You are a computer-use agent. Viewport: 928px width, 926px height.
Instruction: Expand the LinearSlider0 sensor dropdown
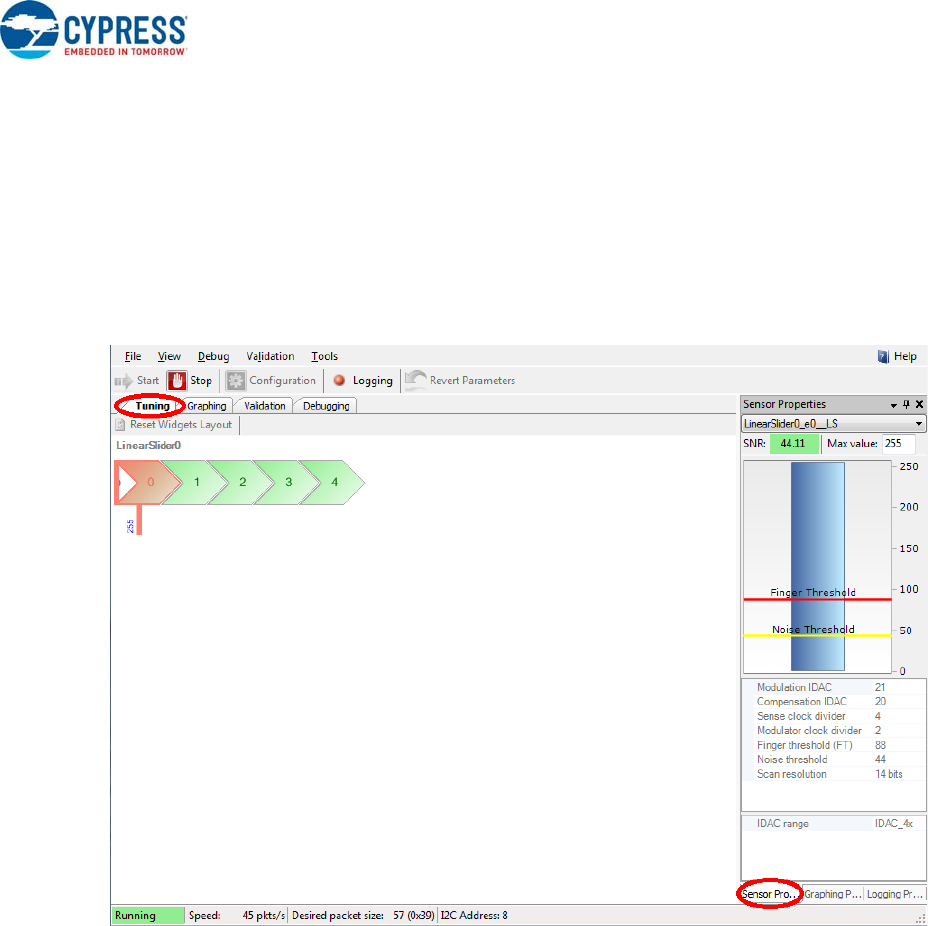coord(919,424)
